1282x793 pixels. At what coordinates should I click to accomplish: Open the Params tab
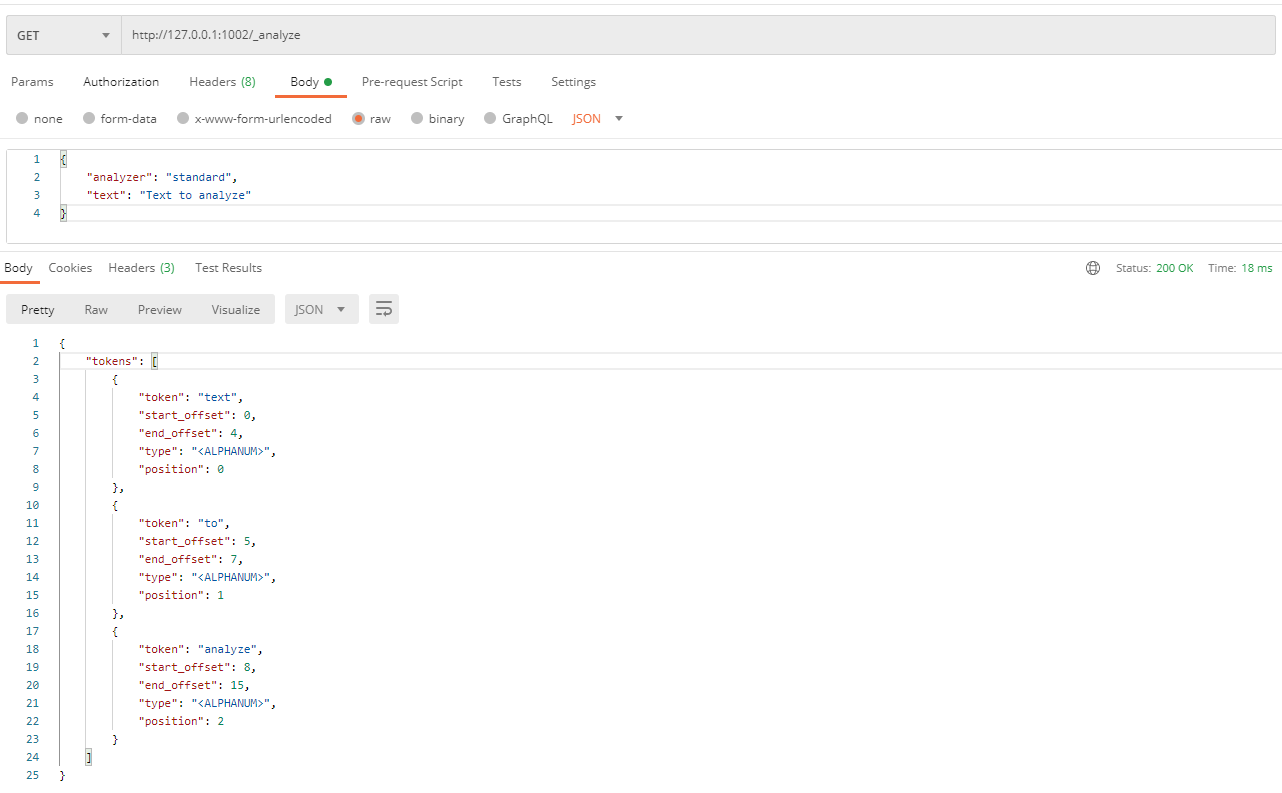tap(32, 82)
